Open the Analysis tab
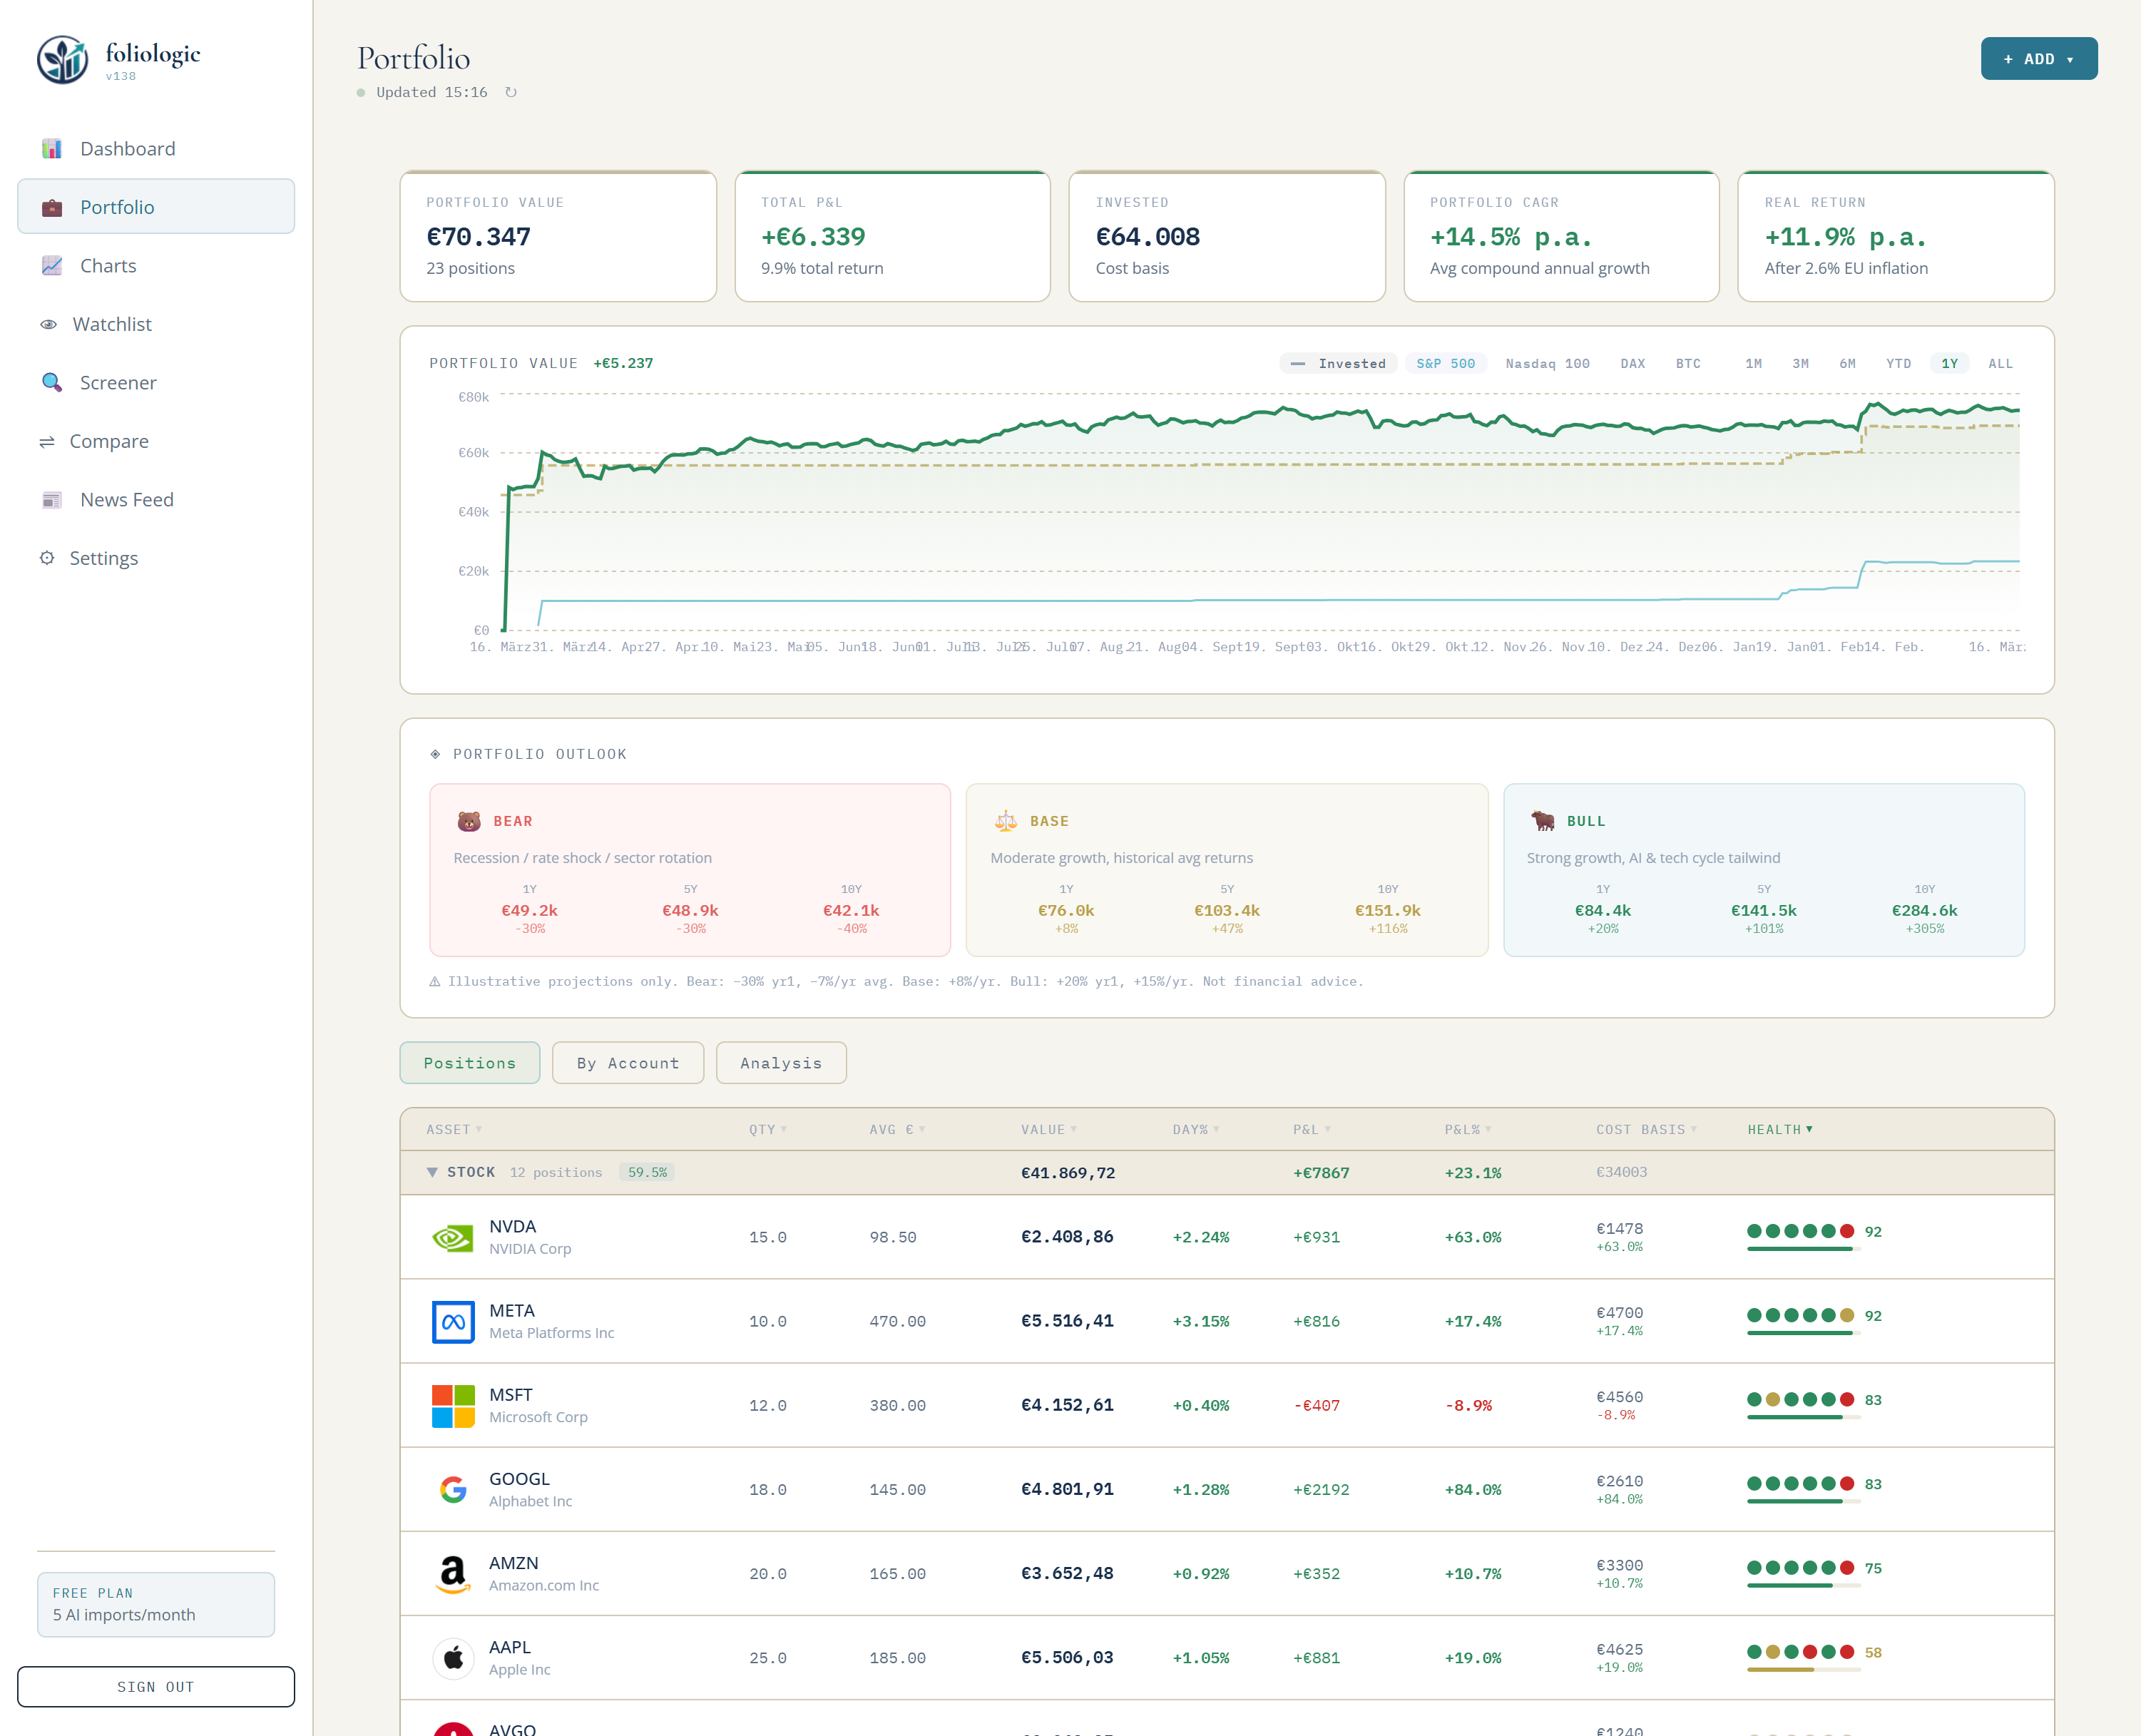Viewport: 2141px width, 1736px height. coord(780,1062)
